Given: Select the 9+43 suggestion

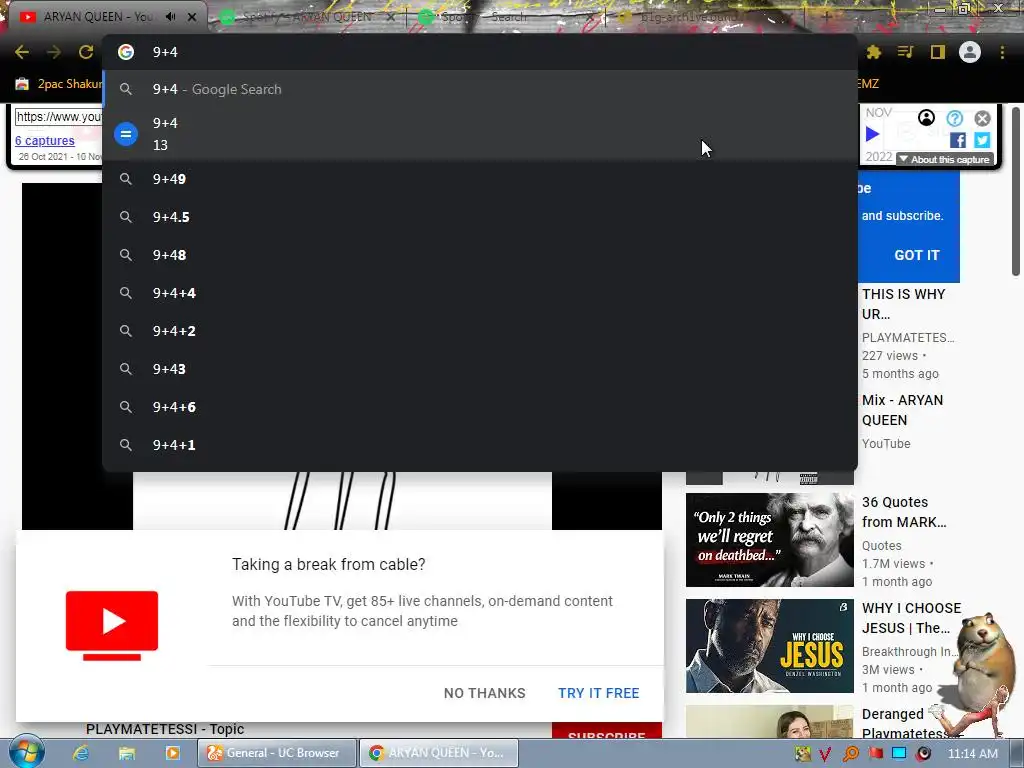Looking at the screenshot, I should pyautogui.click(x=480, y=369).
